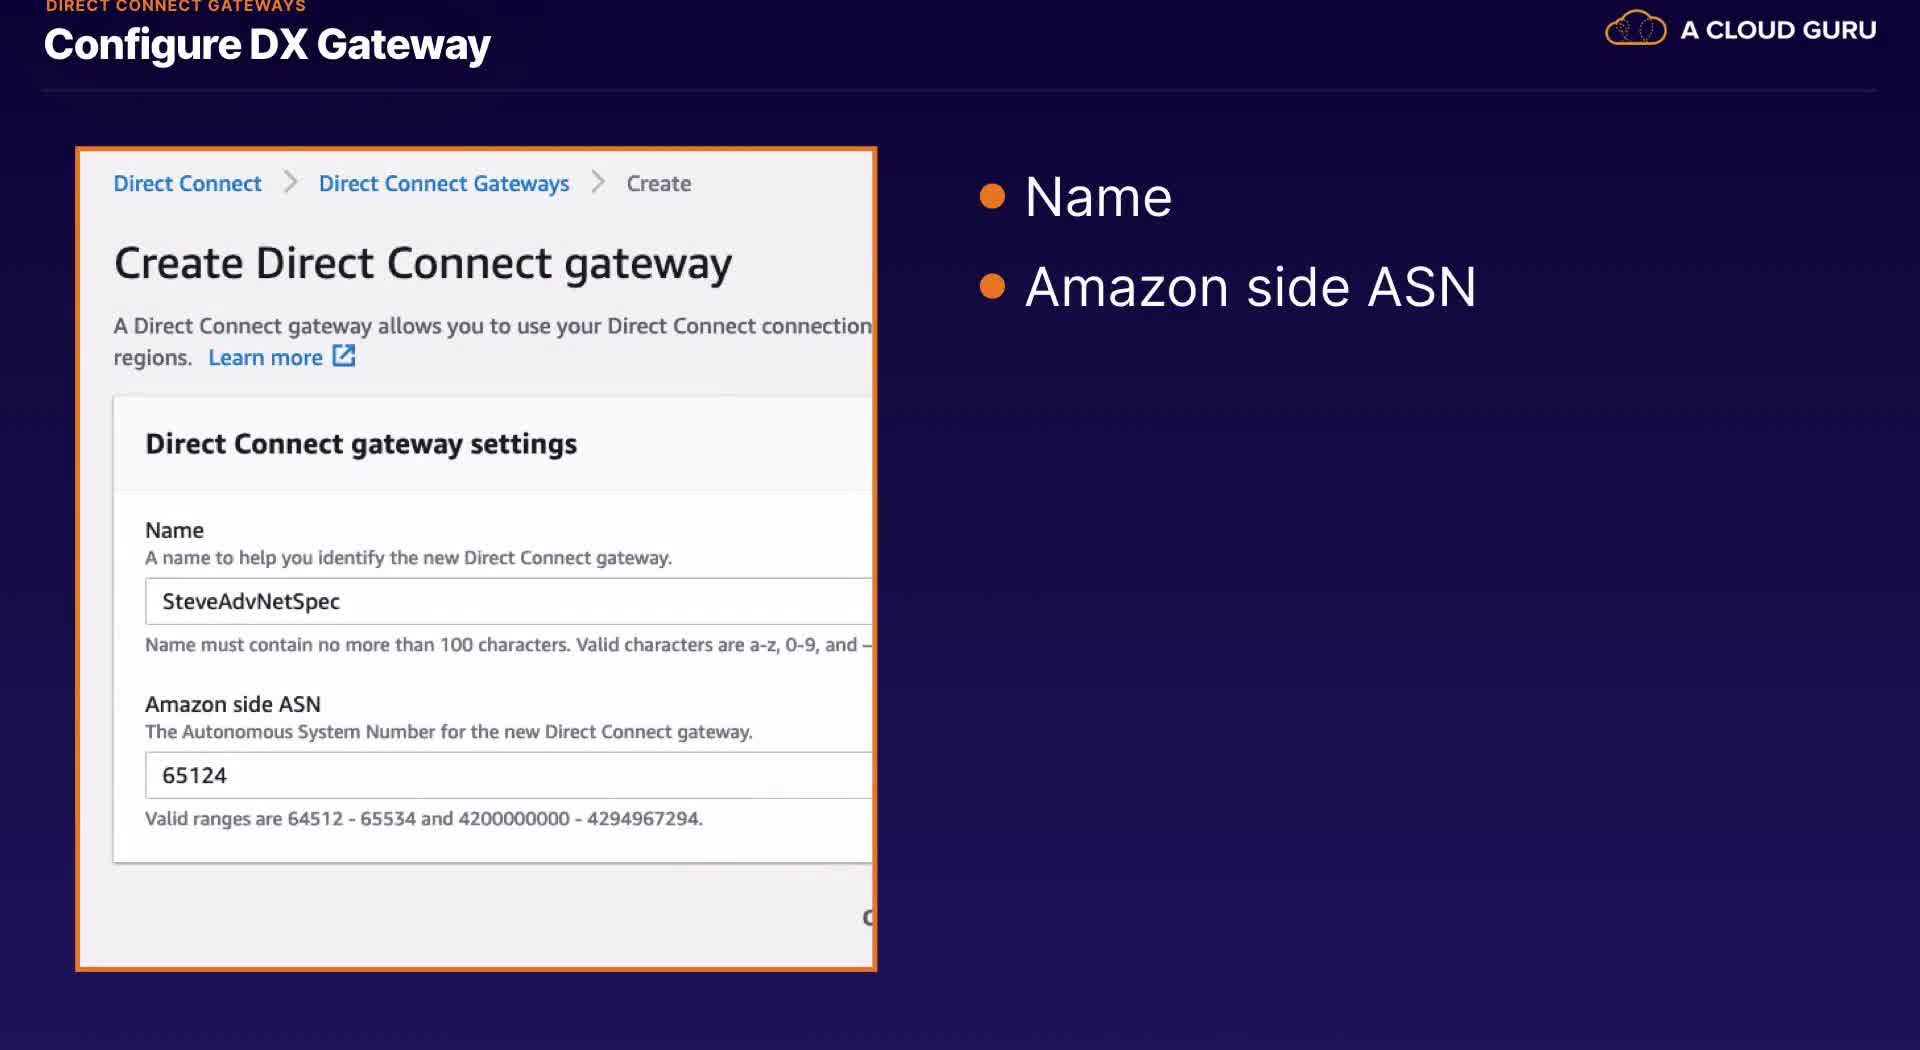Click the Amazon side ASN field label

(x=233, y=704)
